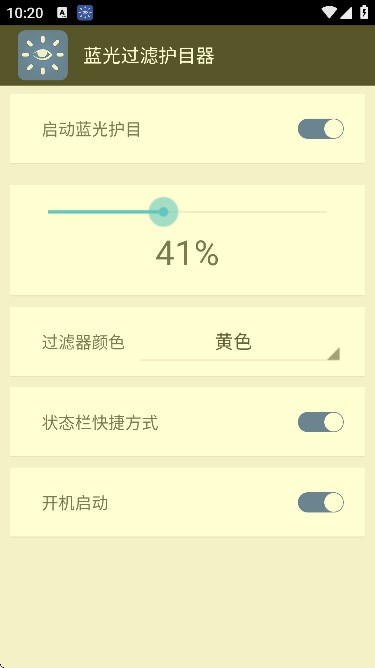Image resolution: width=375 pixels, height=668 pixels.
Task: Click the filled teal part of slider track
Action: pos(98,212)
